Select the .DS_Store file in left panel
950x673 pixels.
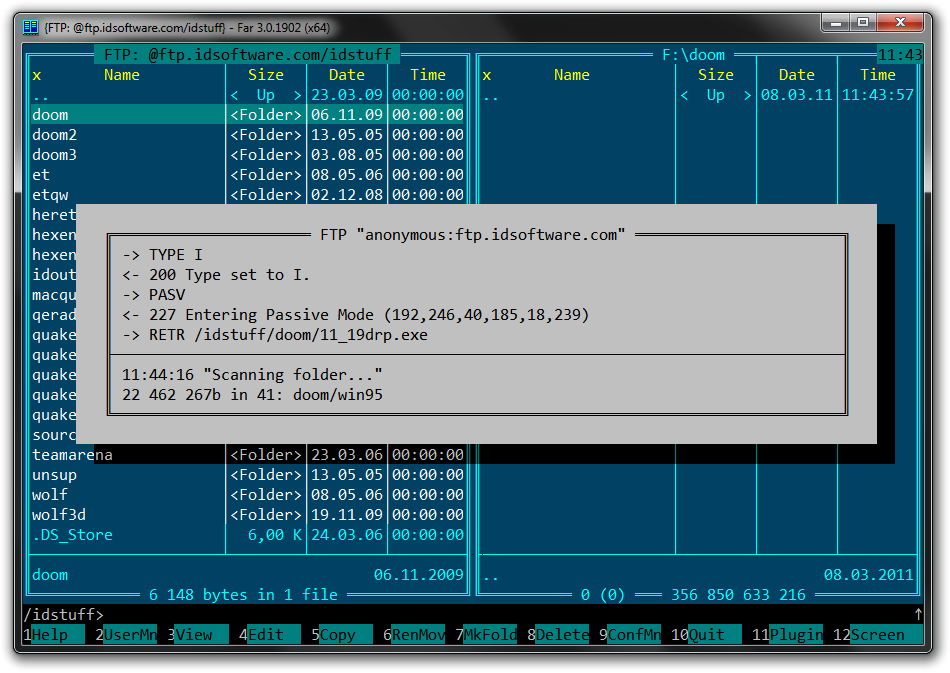(72, 535)
